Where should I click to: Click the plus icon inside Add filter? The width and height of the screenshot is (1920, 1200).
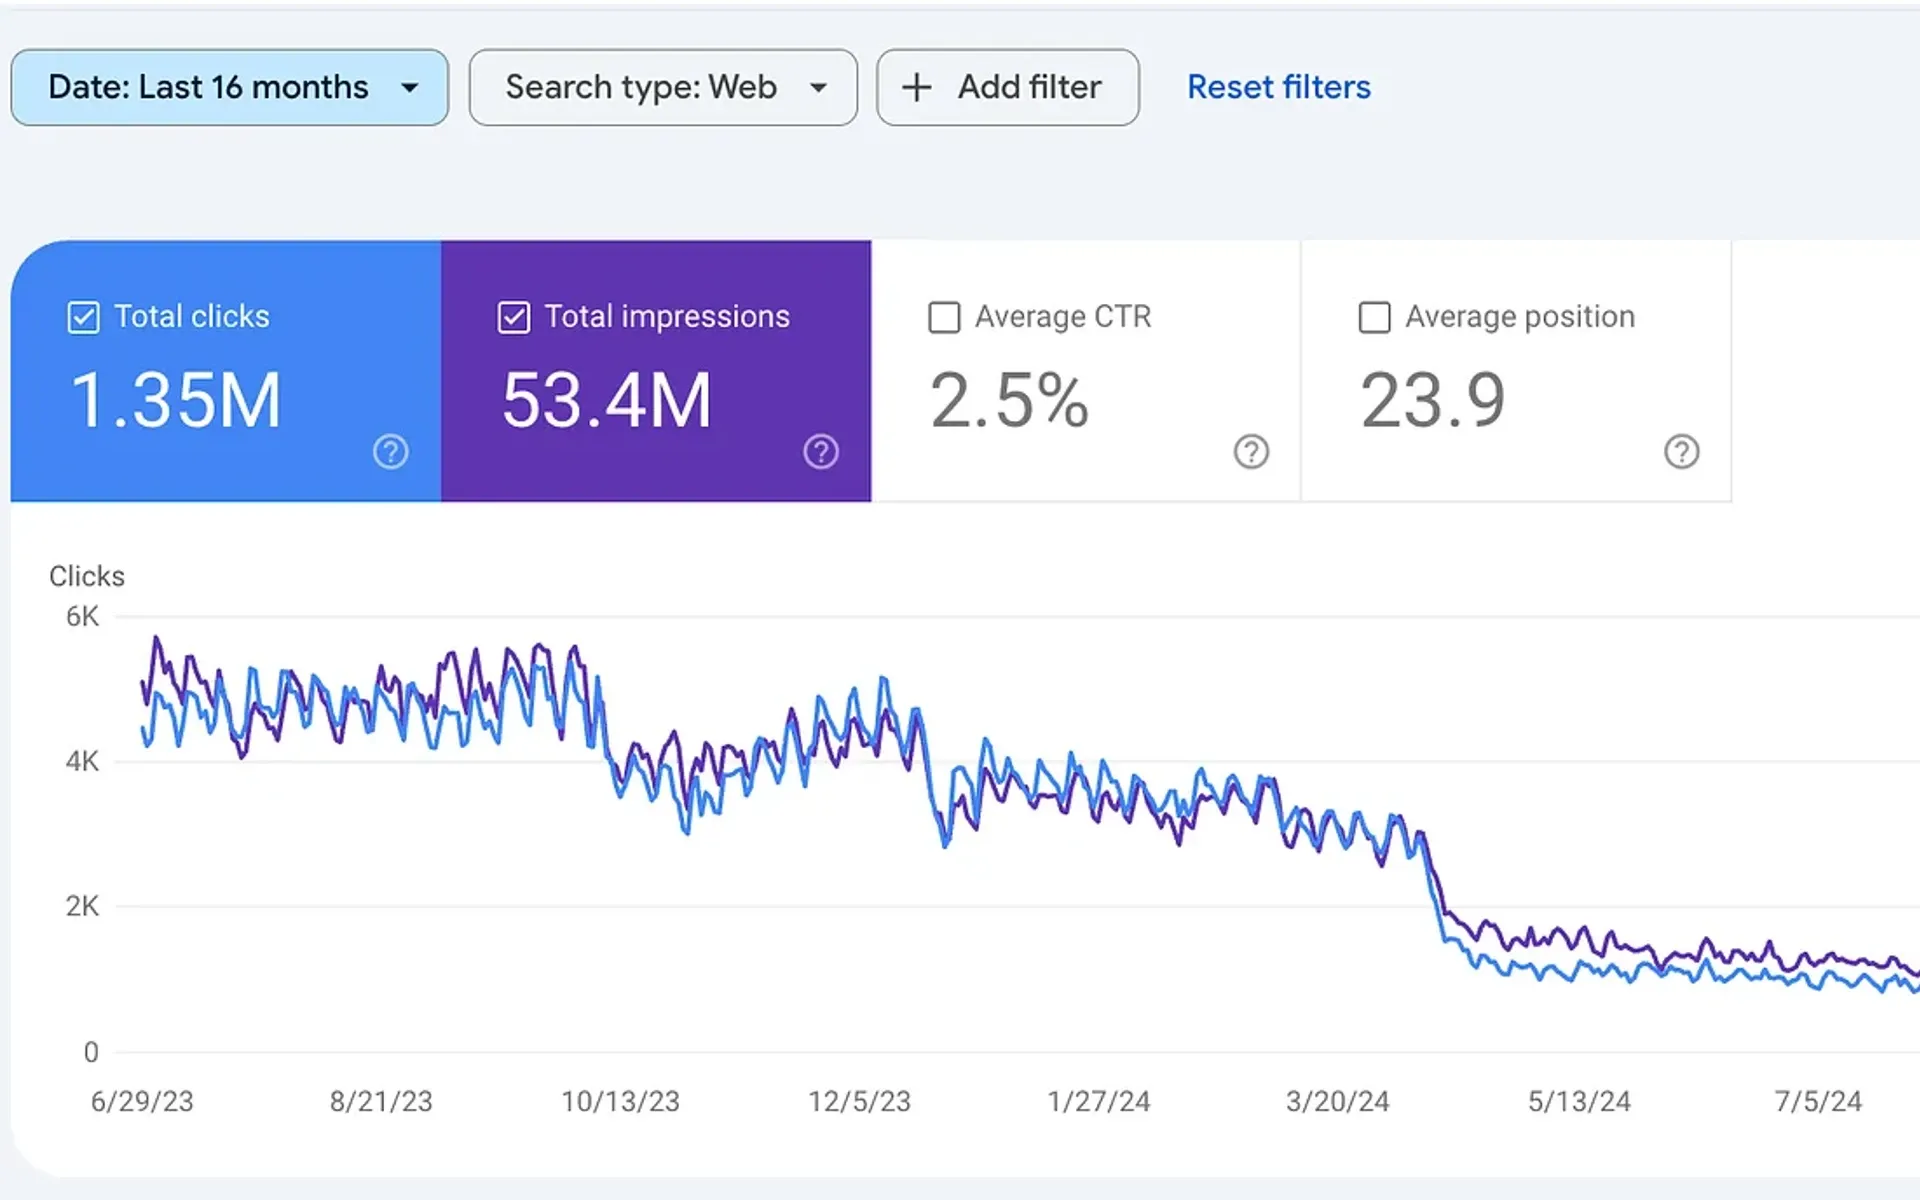(916, 87)
